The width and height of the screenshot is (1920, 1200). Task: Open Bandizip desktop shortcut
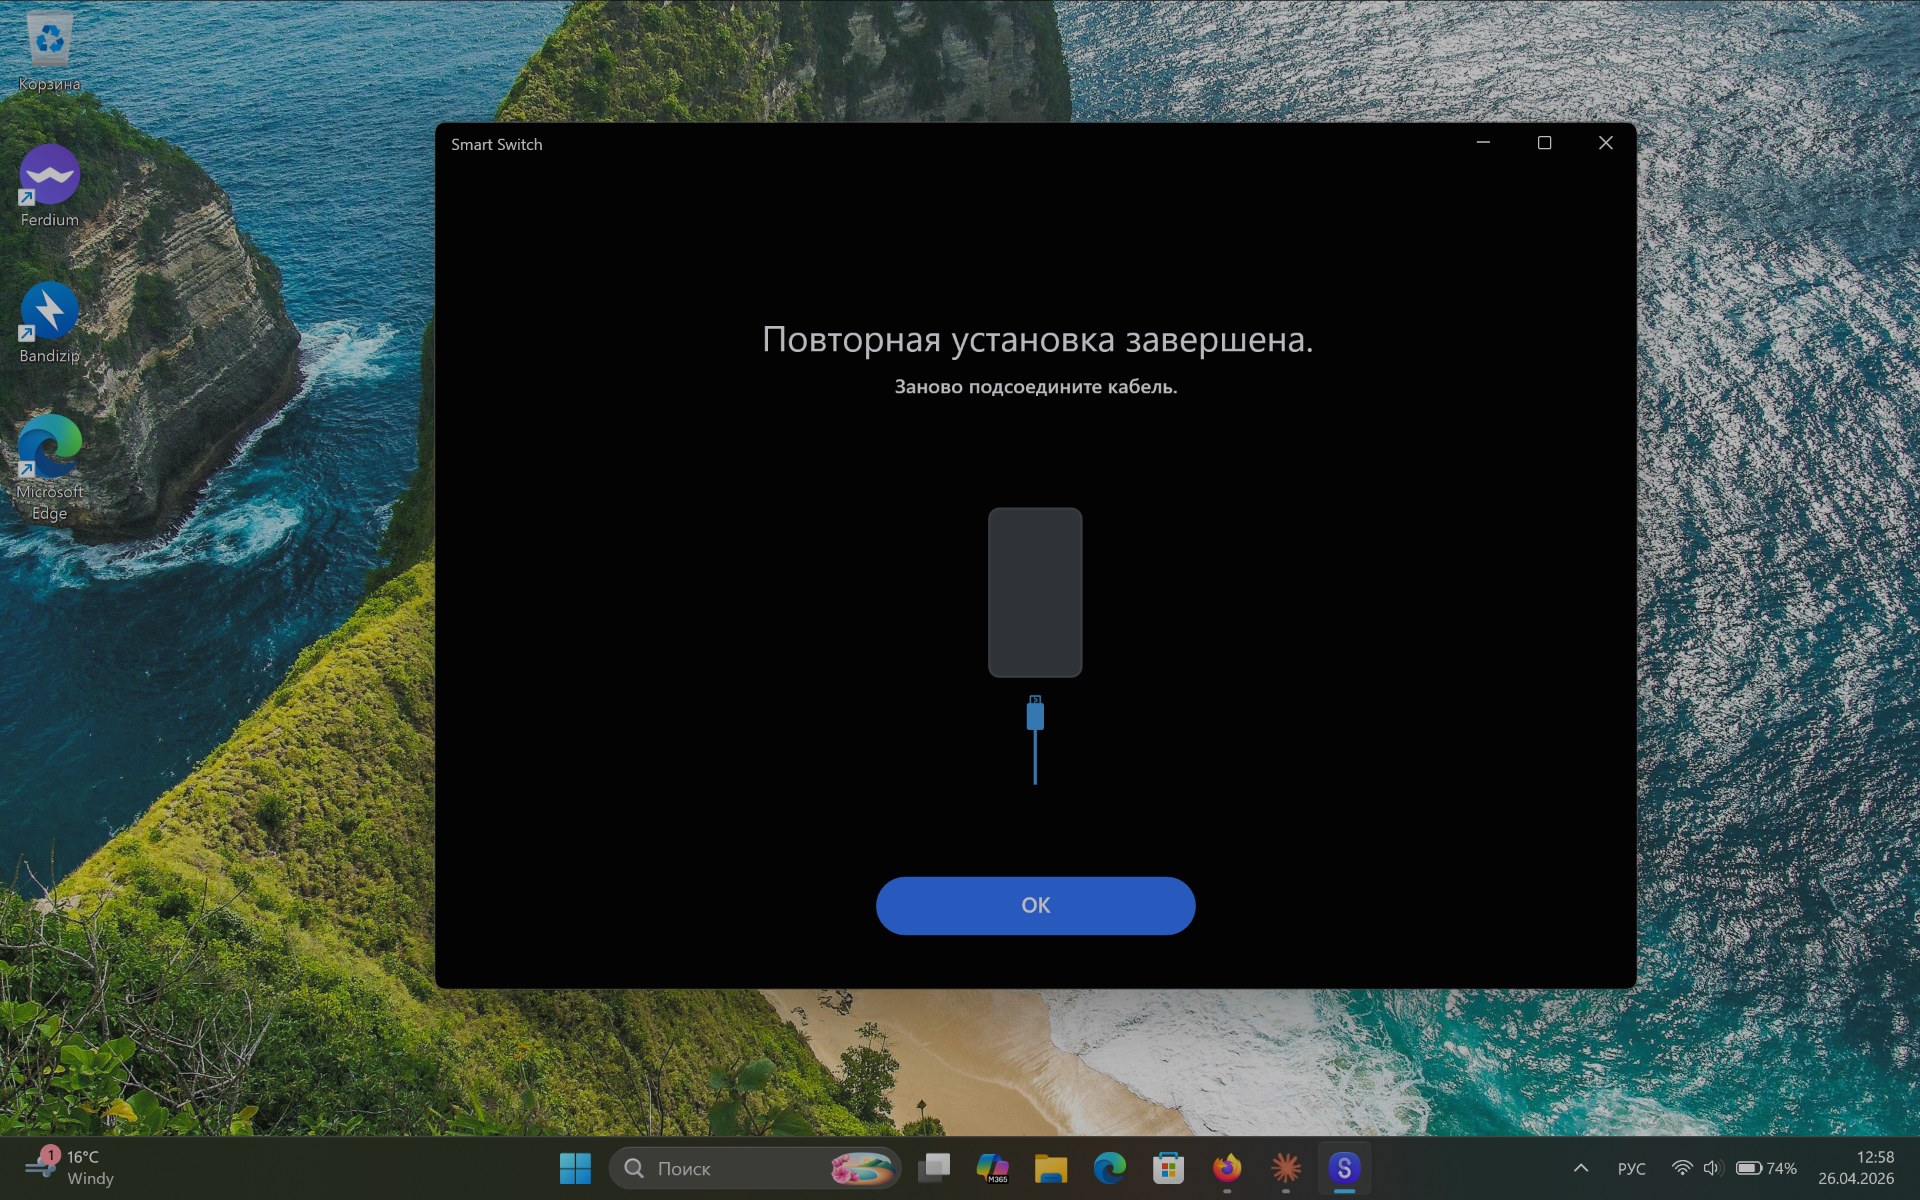(49, 313)
